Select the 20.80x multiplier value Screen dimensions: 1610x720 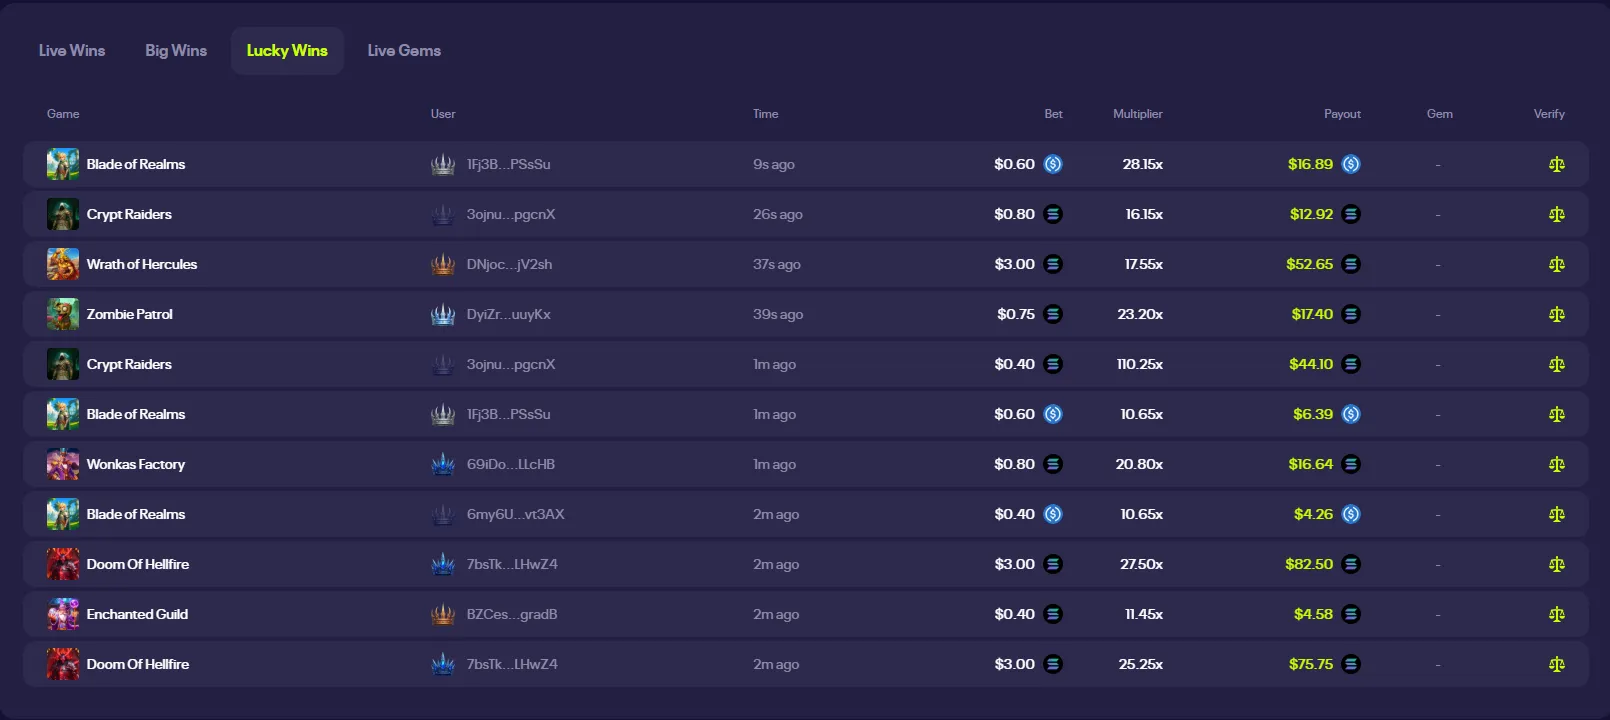coord(1139,464)
